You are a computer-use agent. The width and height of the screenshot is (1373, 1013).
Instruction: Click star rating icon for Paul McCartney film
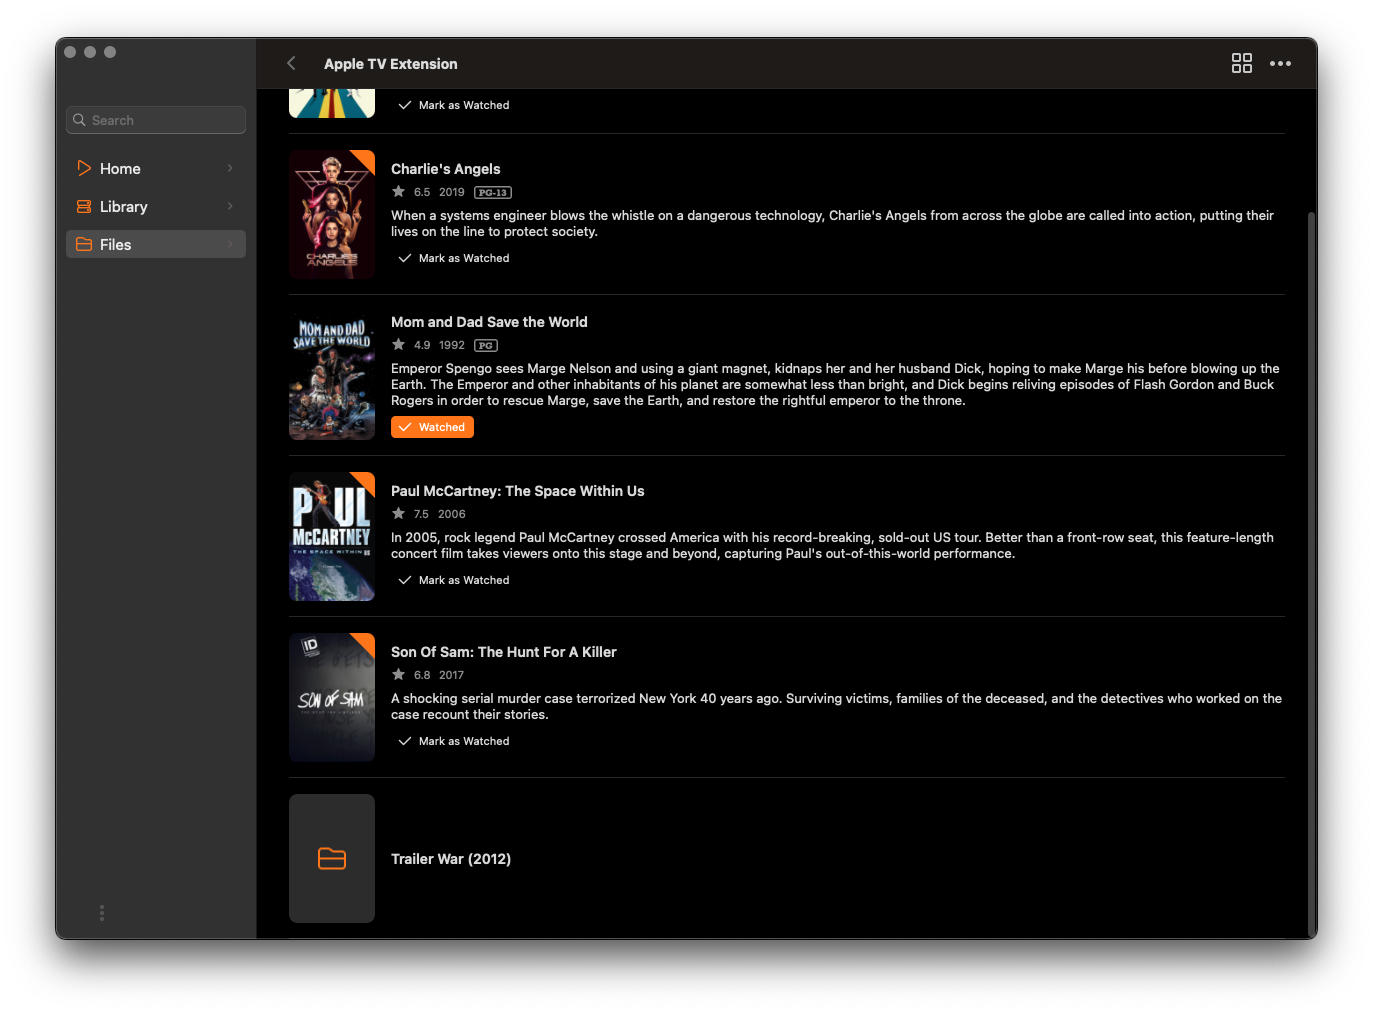coord(398,514)
